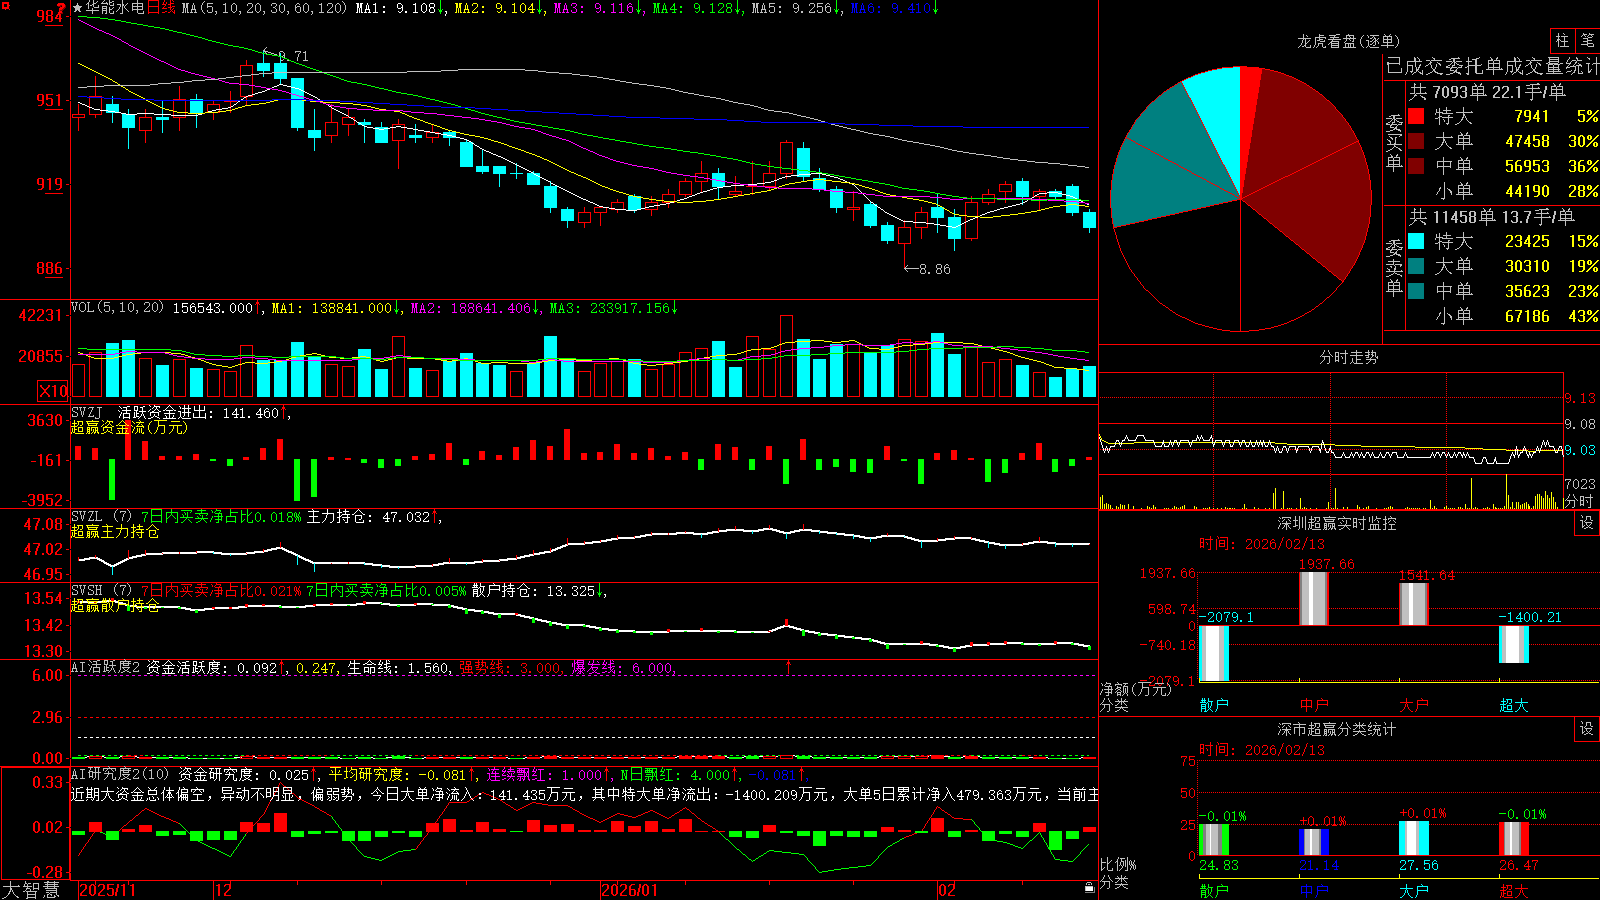Click the 龙虎看盘(逐单) panel title
This screenshot has height=900, width=1600.
point(1348,41)
